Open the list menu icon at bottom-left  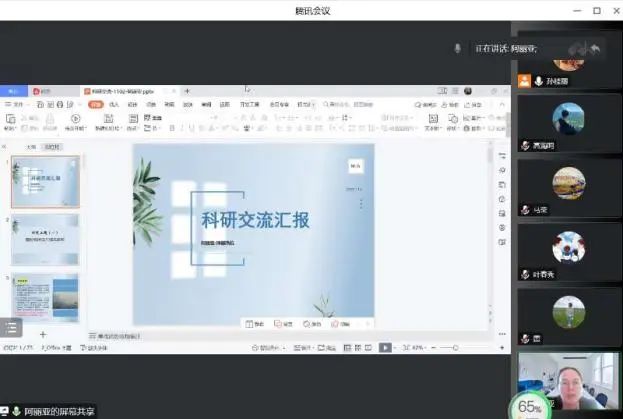(x=10, y=327)
